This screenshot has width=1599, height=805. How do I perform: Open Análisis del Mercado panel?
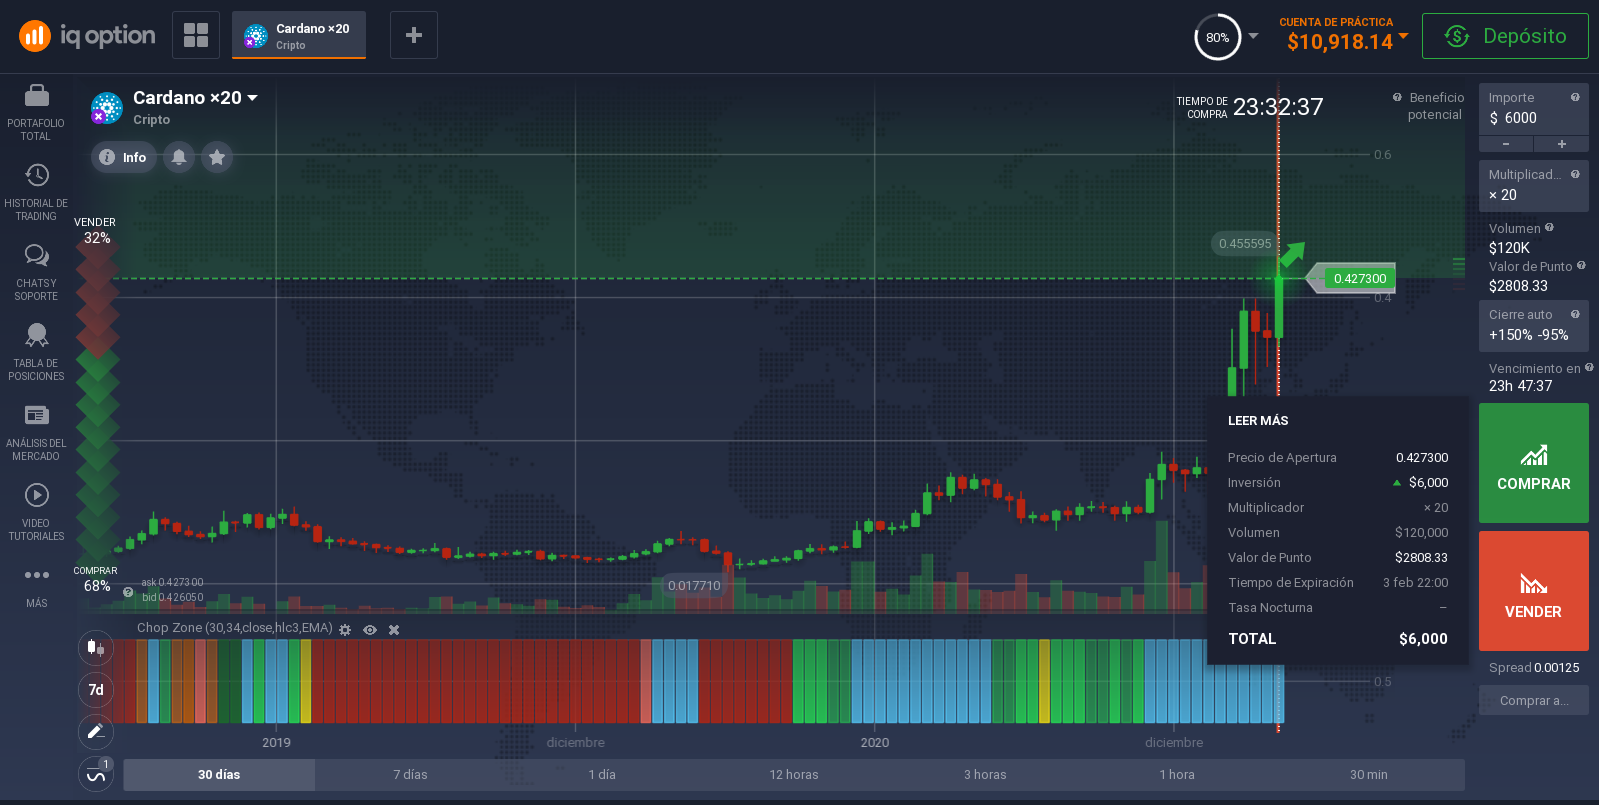point(36,432)
